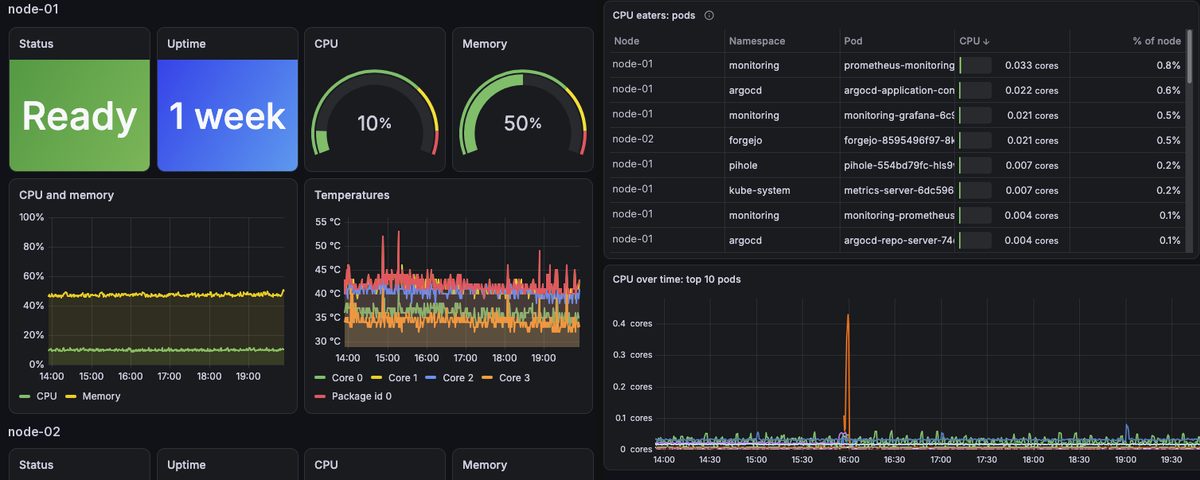Screen dimensions: 1200x480
Task: Click the 0.2% value in metrics-server row
Action: point(1168,190)
